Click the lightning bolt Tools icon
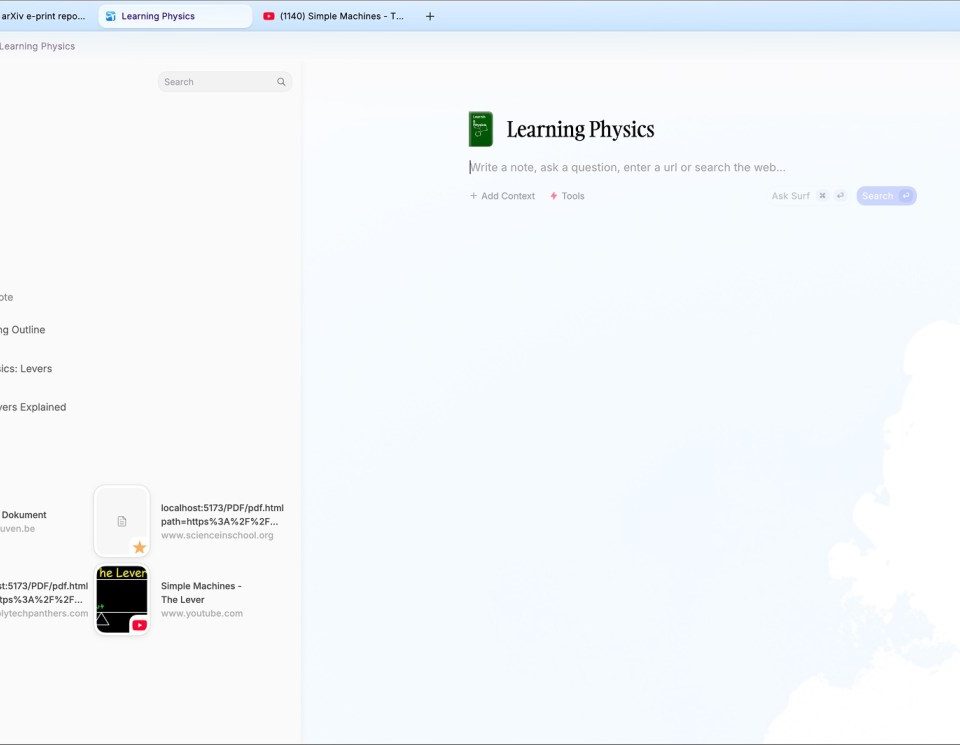The height and width of the screenshot is (745, 960). tap(554, 196)
